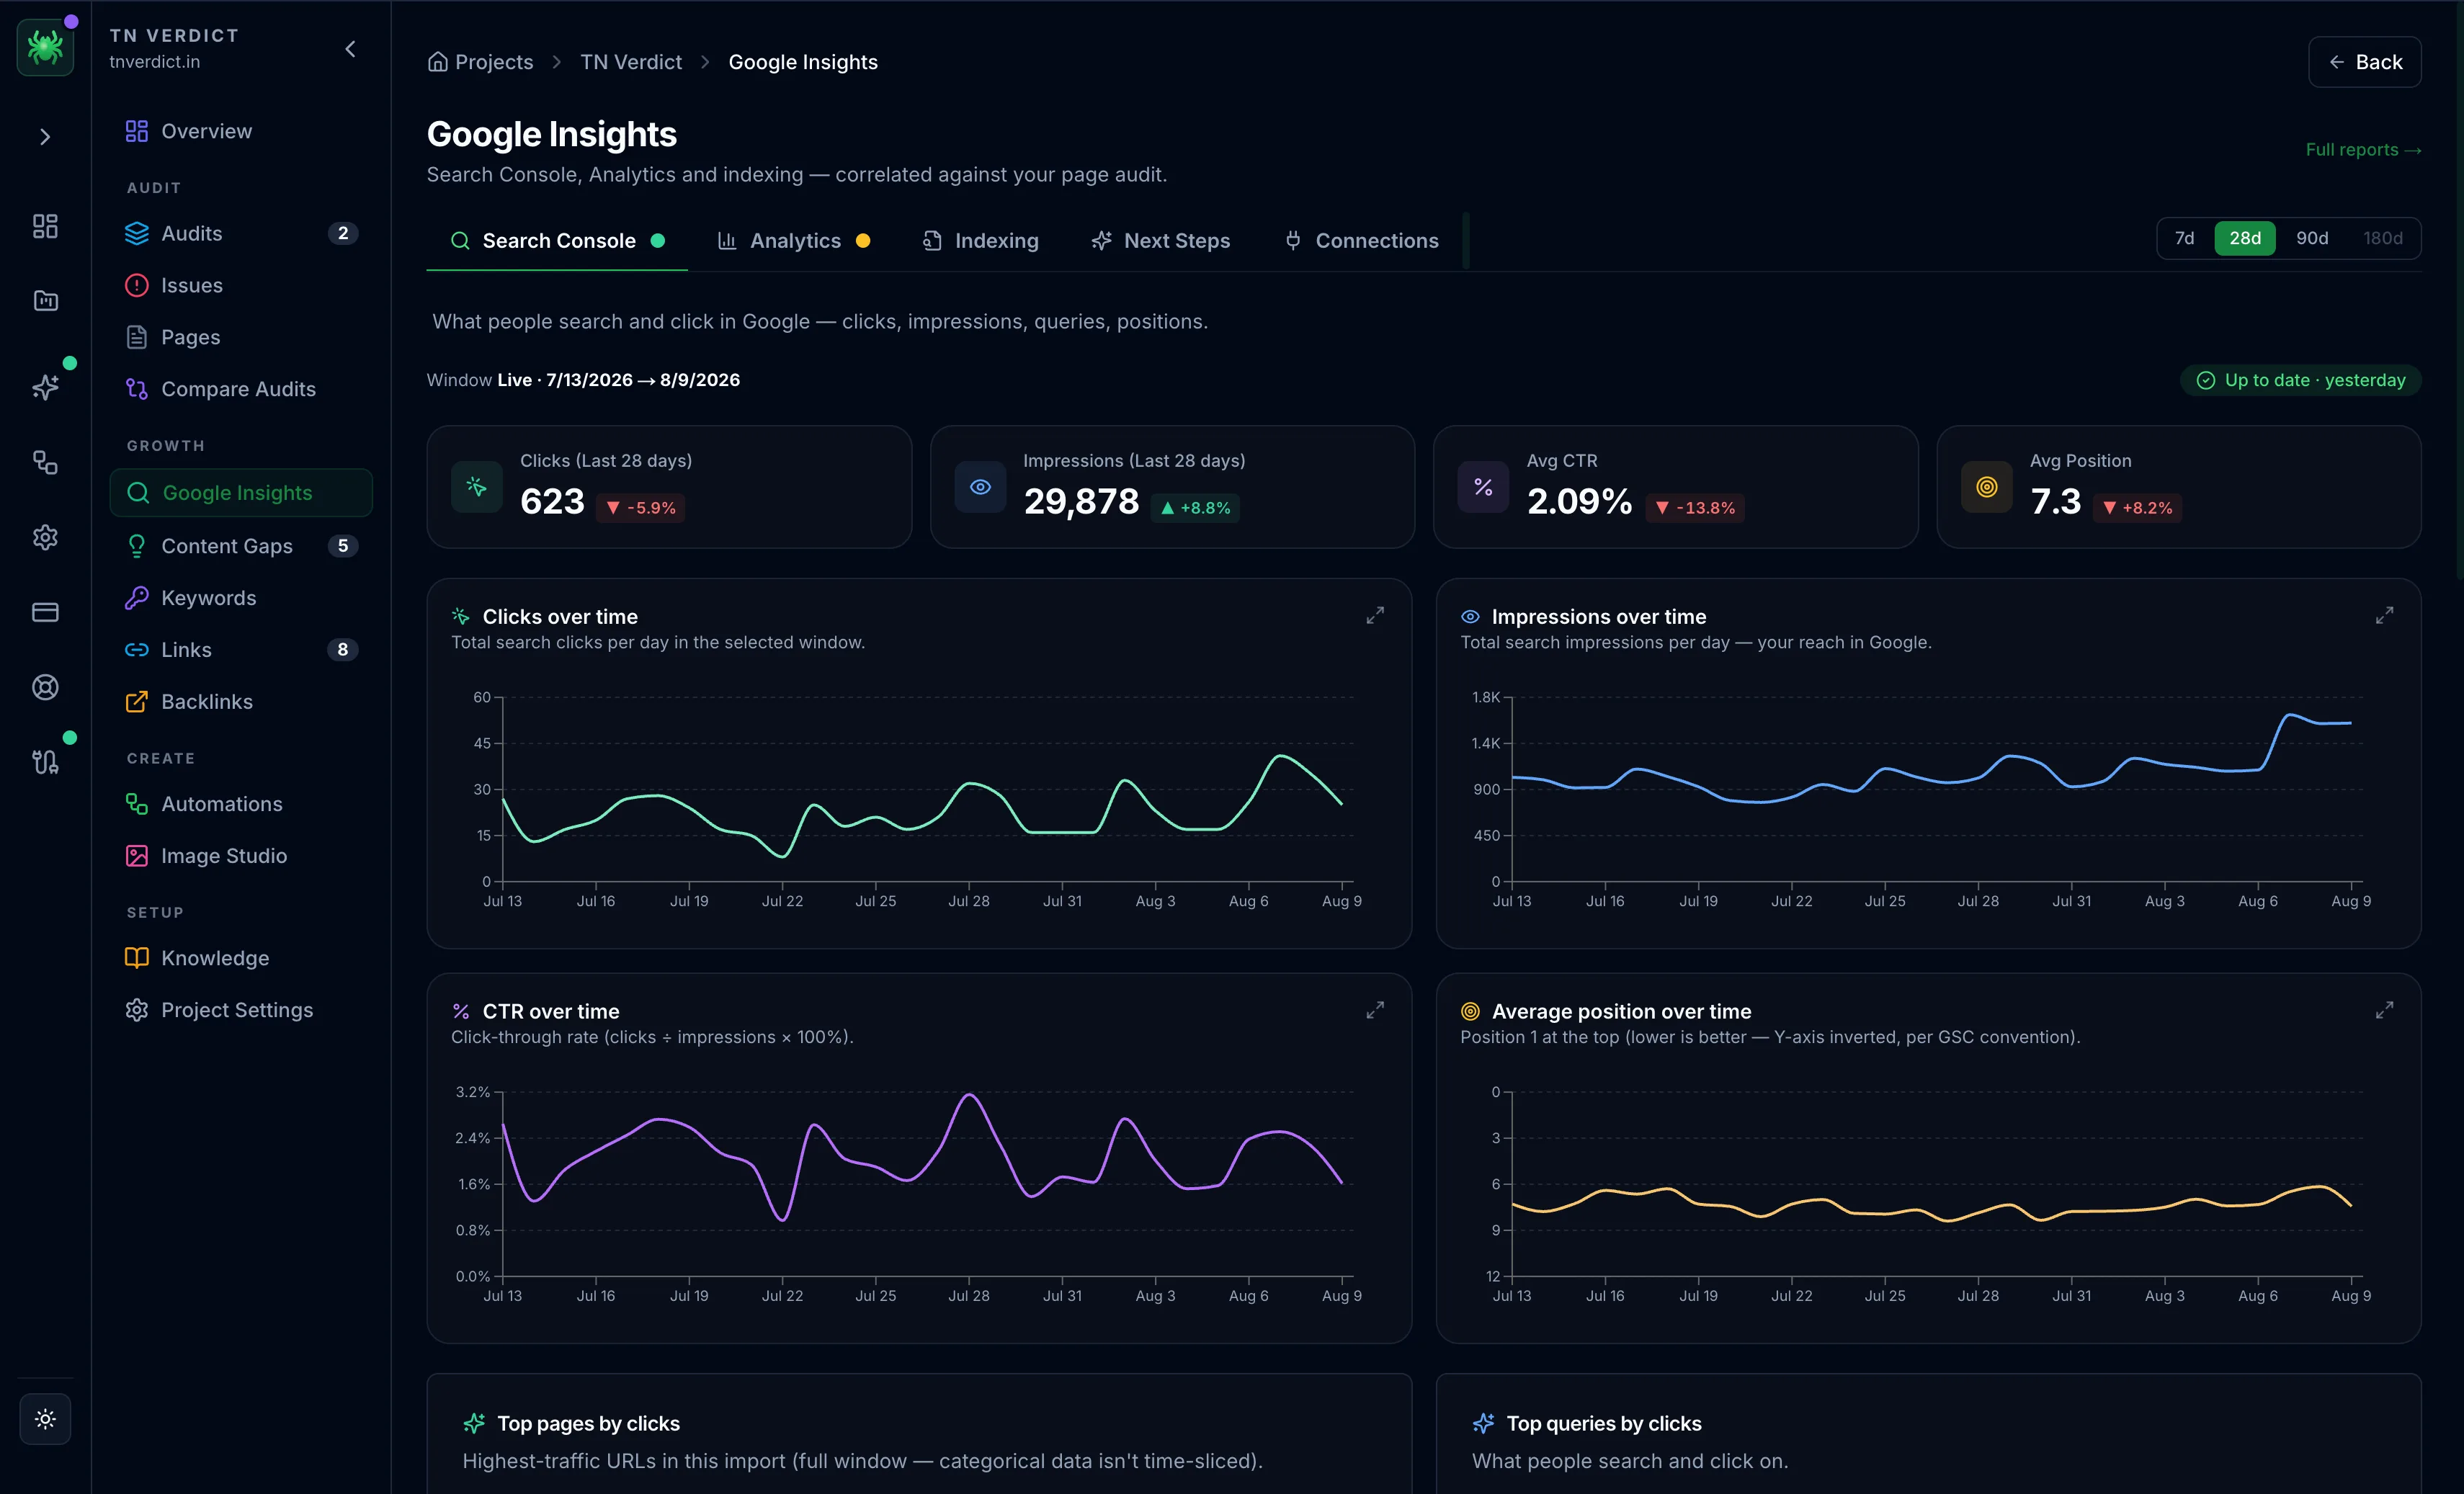Open Compare Audits in the sidebar
Screen dimensions: 2464x1494
tap(241, 389)
